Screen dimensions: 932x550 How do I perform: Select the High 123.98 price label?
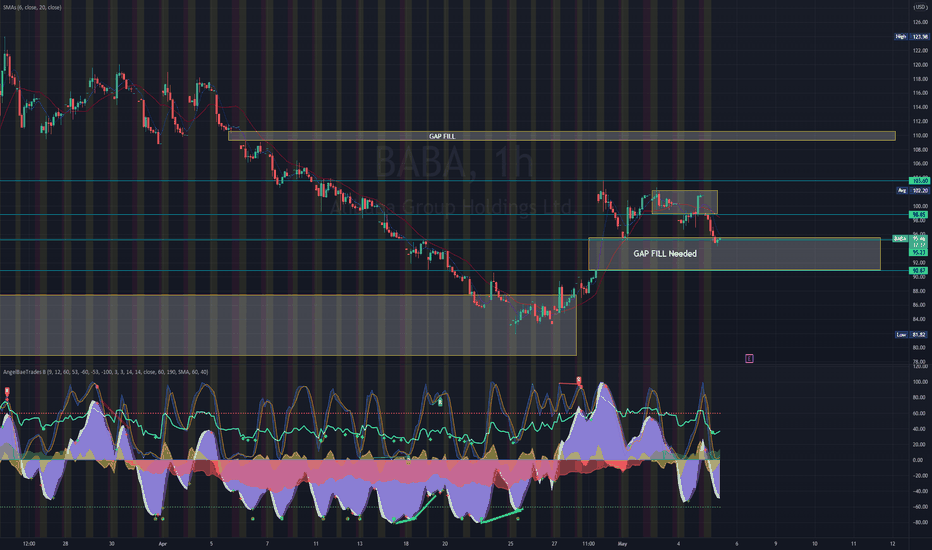912,37
